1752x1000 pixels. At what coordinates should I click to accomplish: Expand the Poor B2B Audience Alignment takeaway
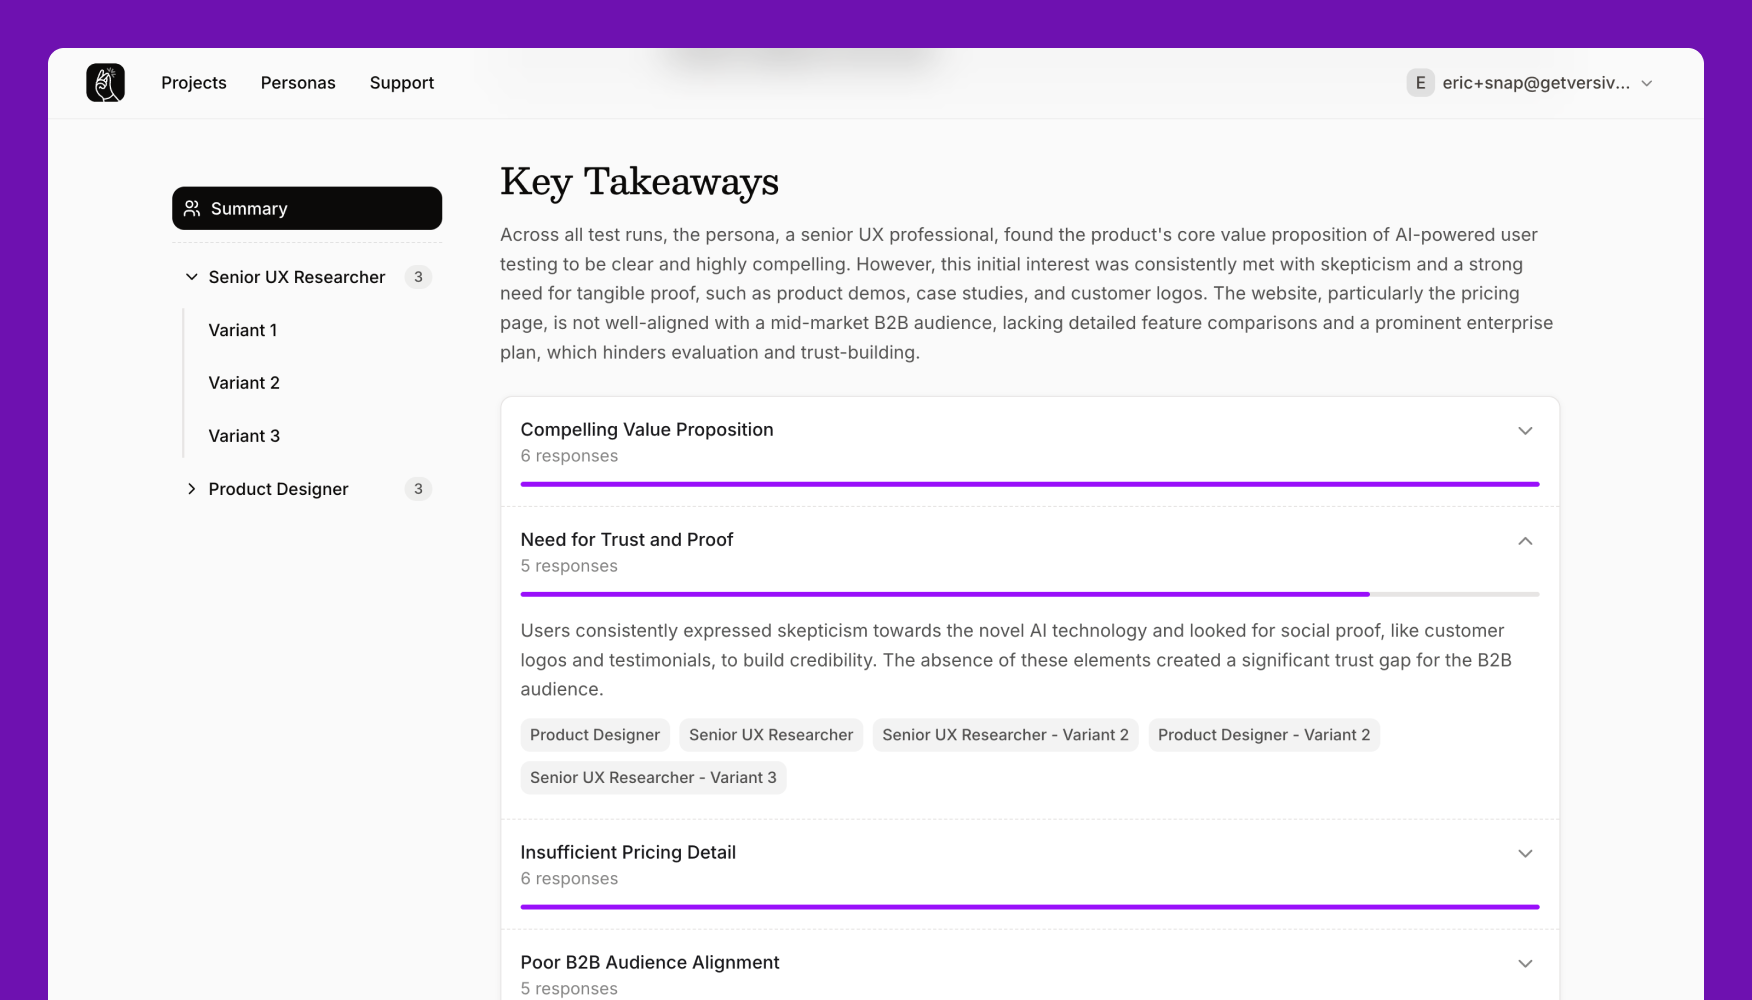click(x=1525, y=963)
